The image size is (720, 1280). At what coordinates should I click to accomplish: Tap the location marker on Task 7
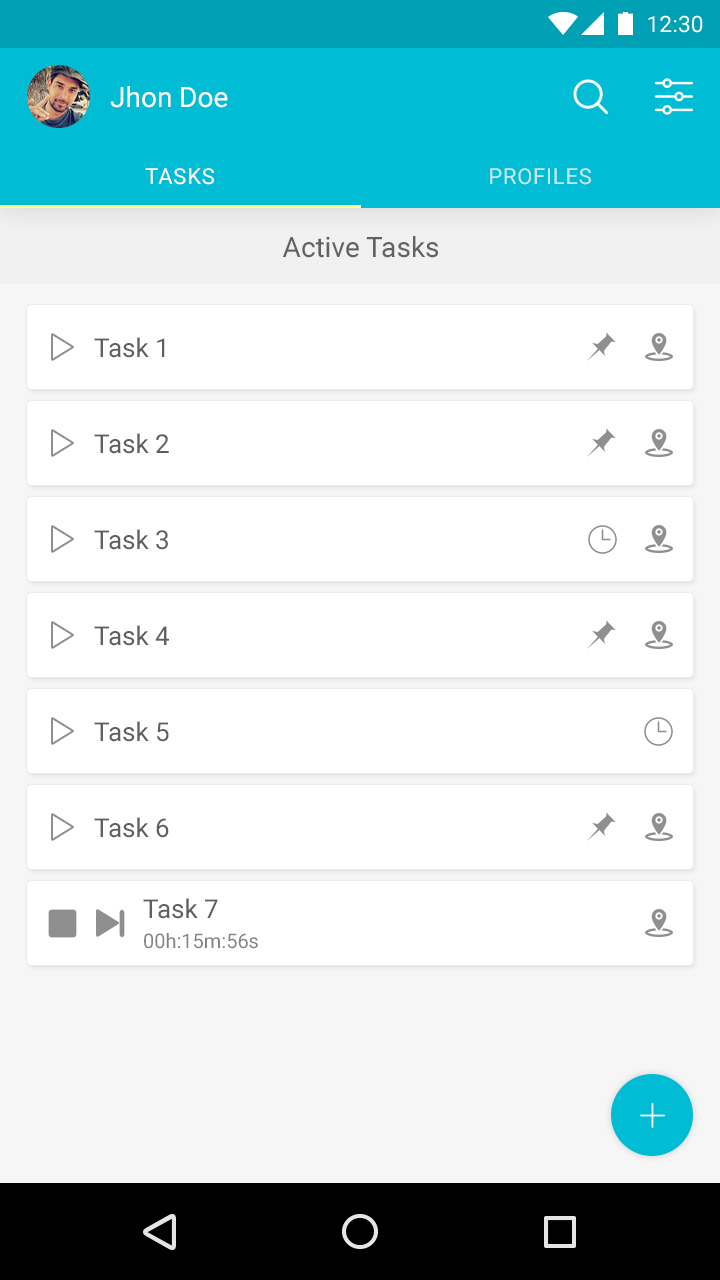(x=658, y=923)
